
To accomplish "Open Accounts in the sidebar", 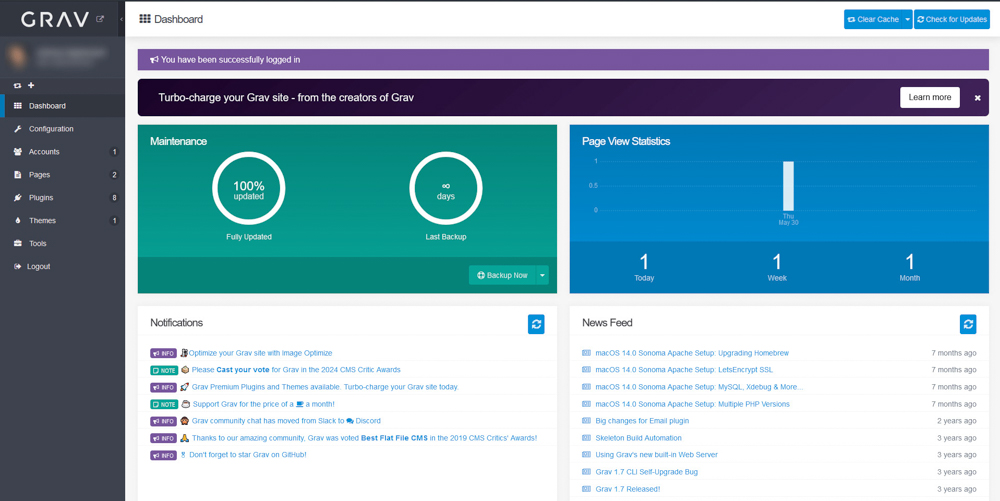I will 62,152.
